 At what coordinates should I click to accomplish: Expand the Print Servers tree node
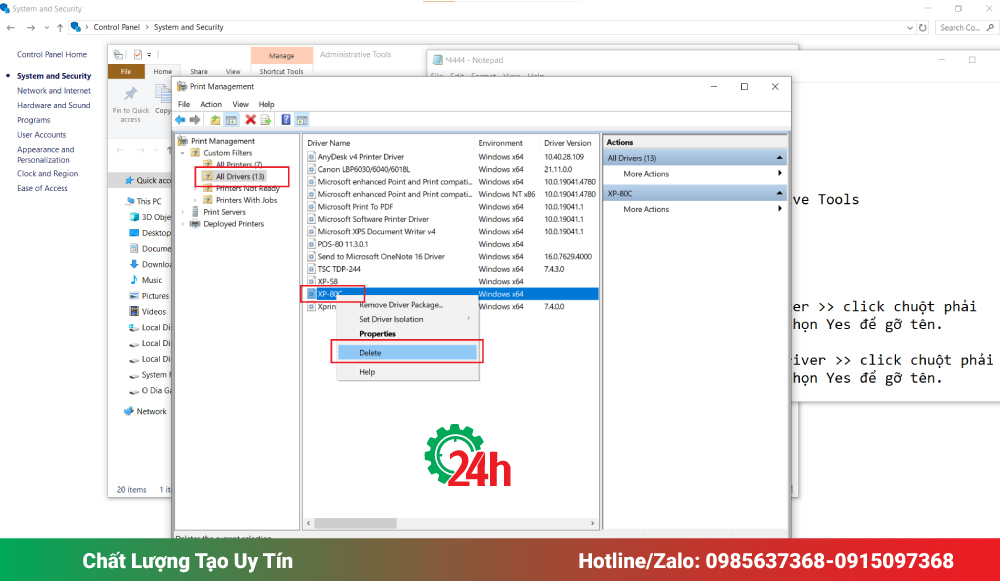pyautogui.click(x=183, y=212)
